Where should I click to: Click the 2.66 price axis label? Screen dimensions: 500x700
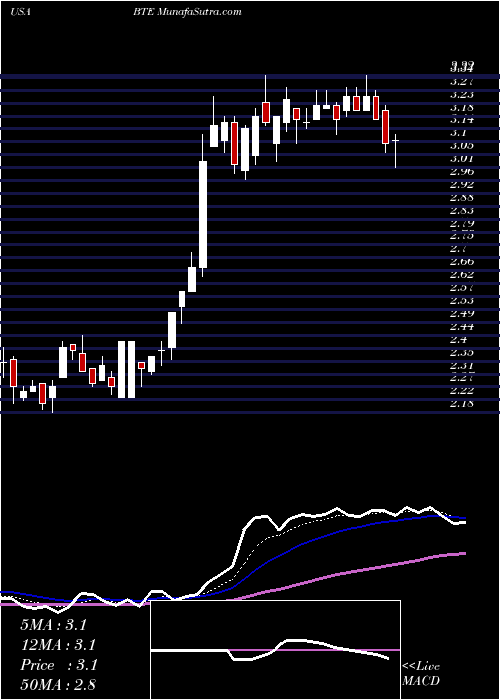point(462,262)
